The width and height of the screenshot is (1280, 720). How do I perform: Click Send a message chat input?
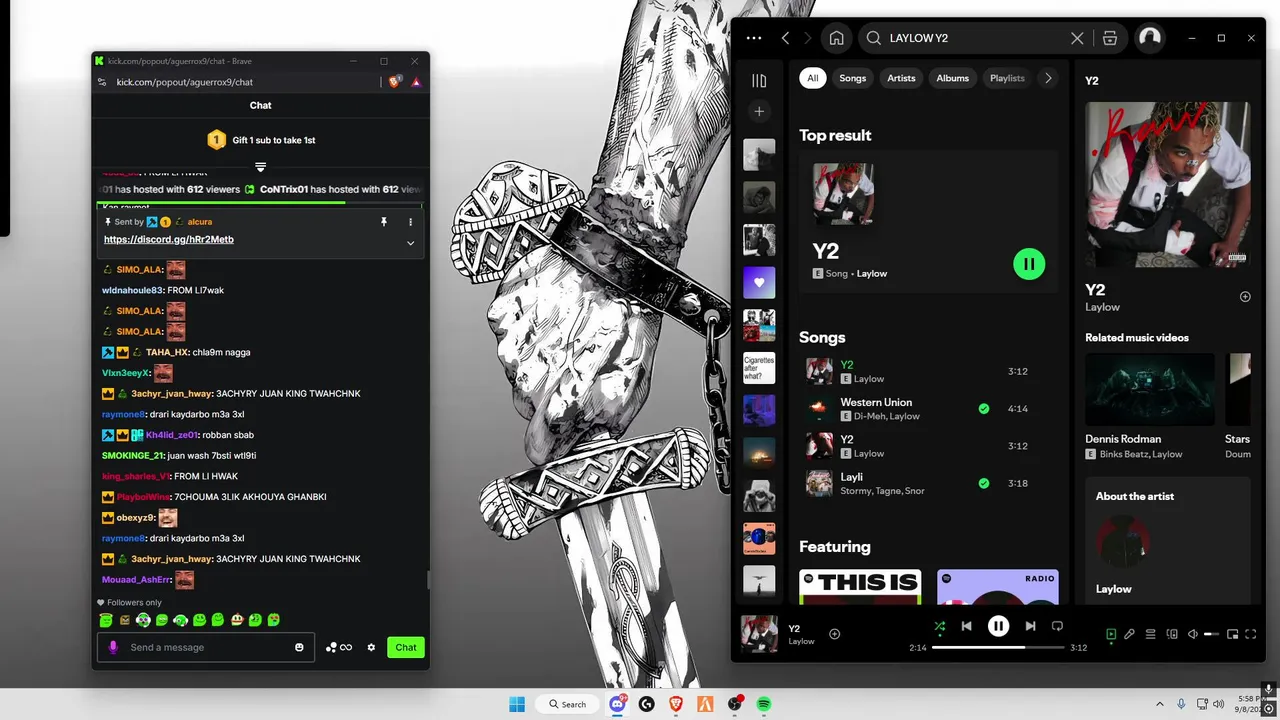tap(206, 647)
